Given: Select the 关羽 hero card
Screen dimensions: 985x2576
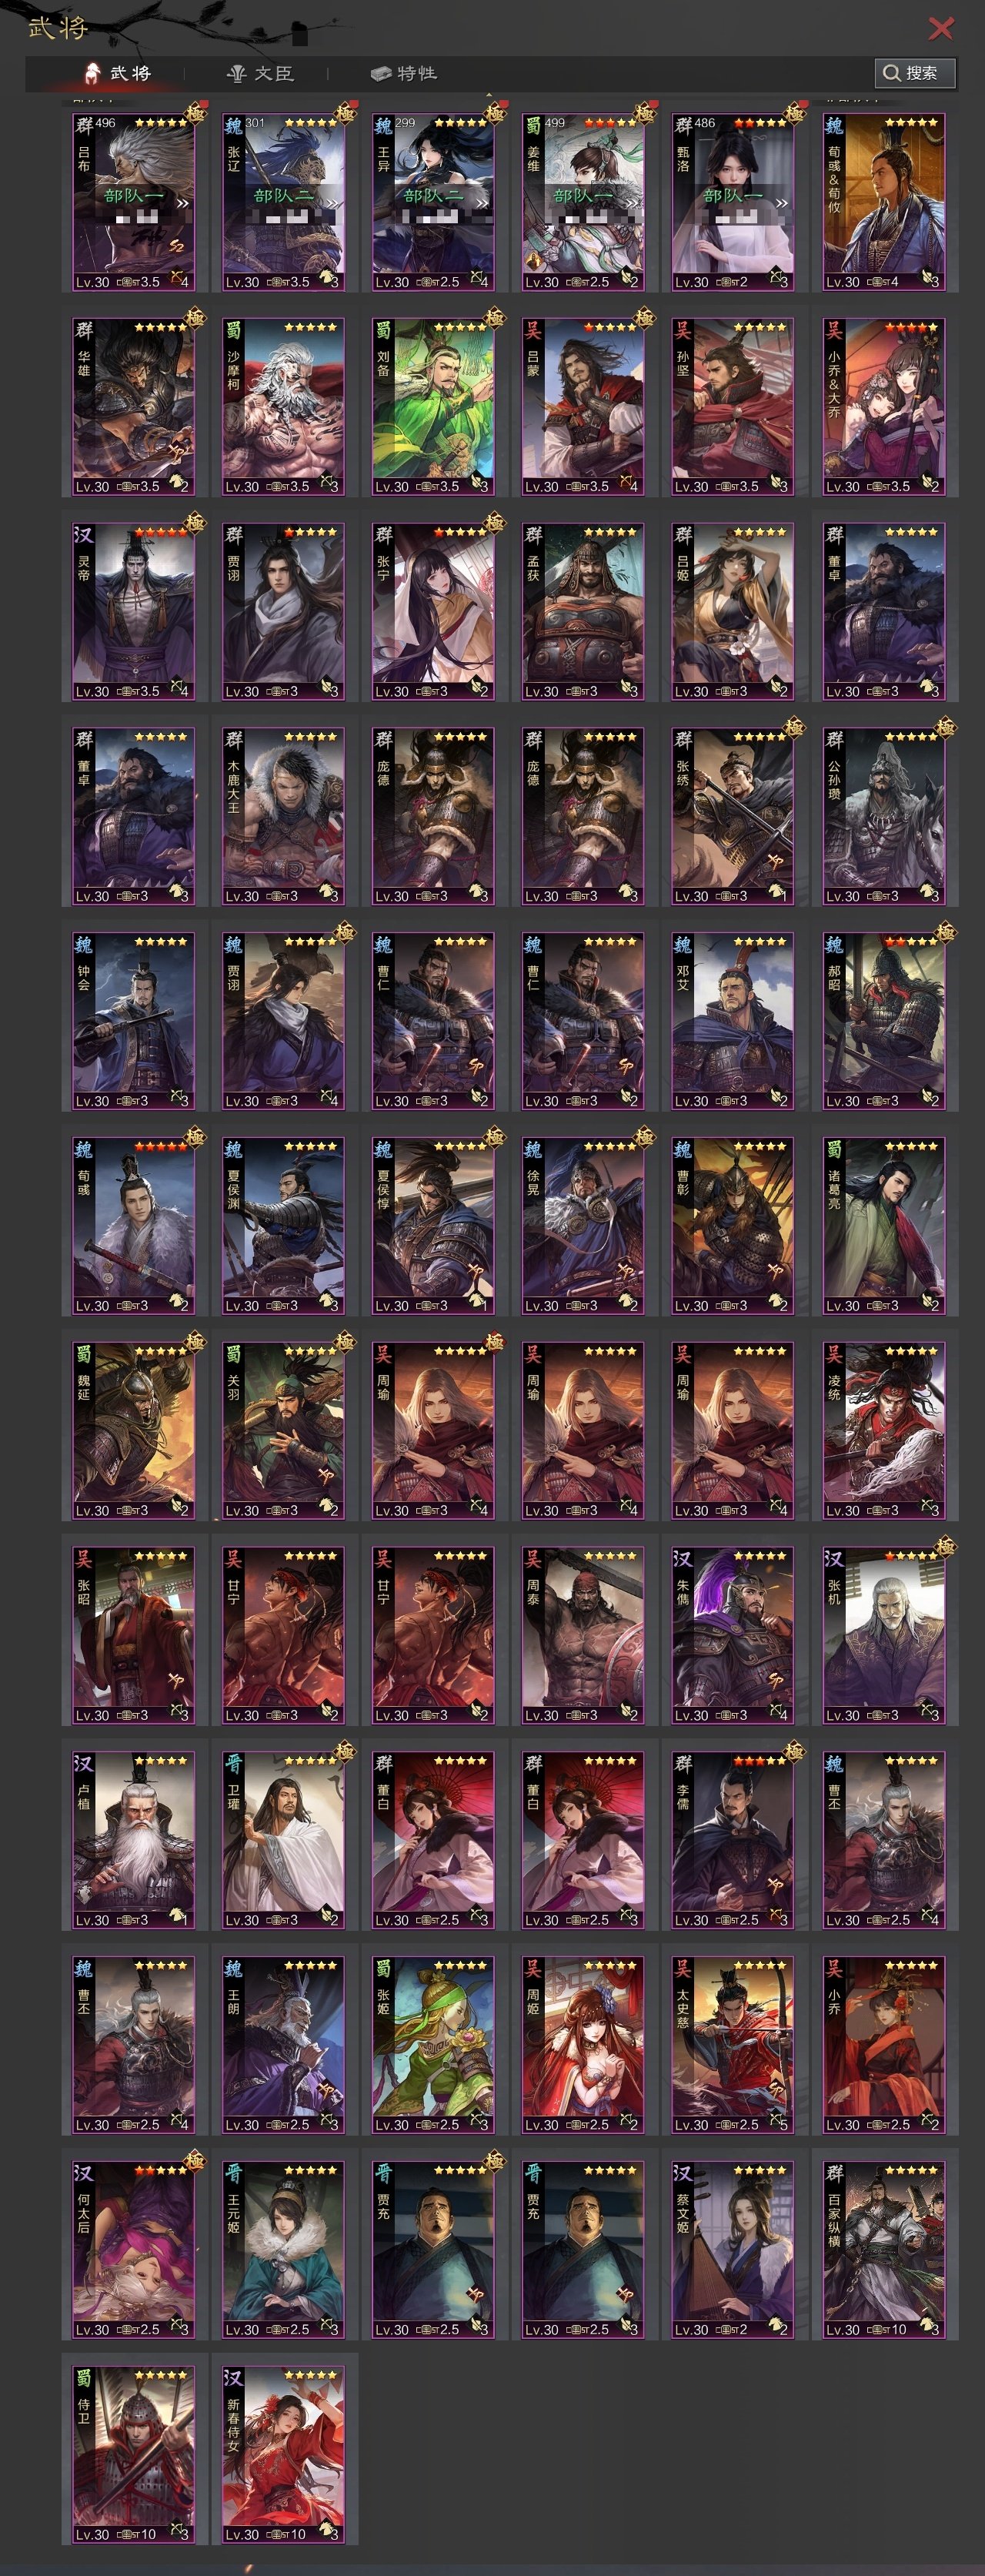Looking at the screenshot, I should coord(284,1429).
